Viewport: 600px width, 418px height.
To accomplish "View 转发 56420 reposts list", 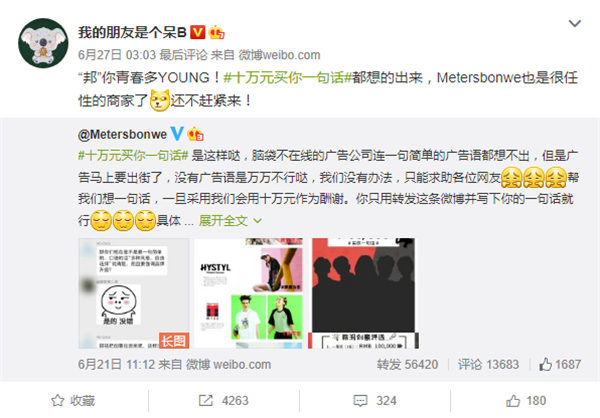I will point(407,364).
